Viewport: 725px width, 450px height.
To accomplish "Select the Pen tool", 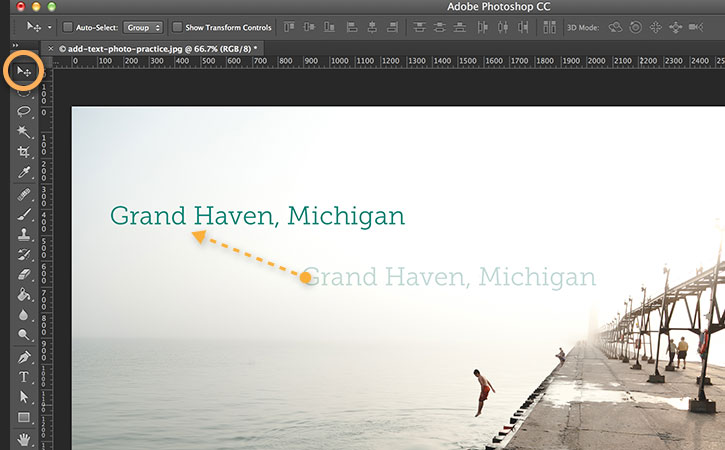I will 23,357.
